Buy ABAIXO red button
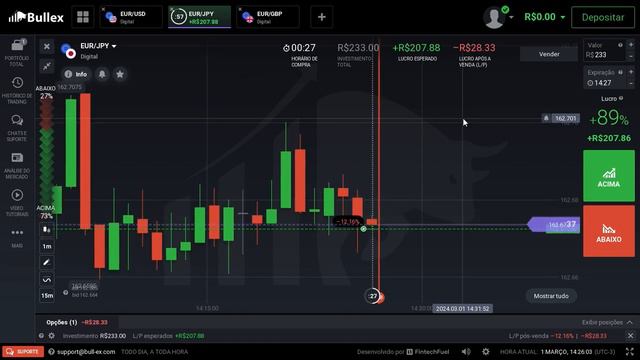 tap(609, 231)
